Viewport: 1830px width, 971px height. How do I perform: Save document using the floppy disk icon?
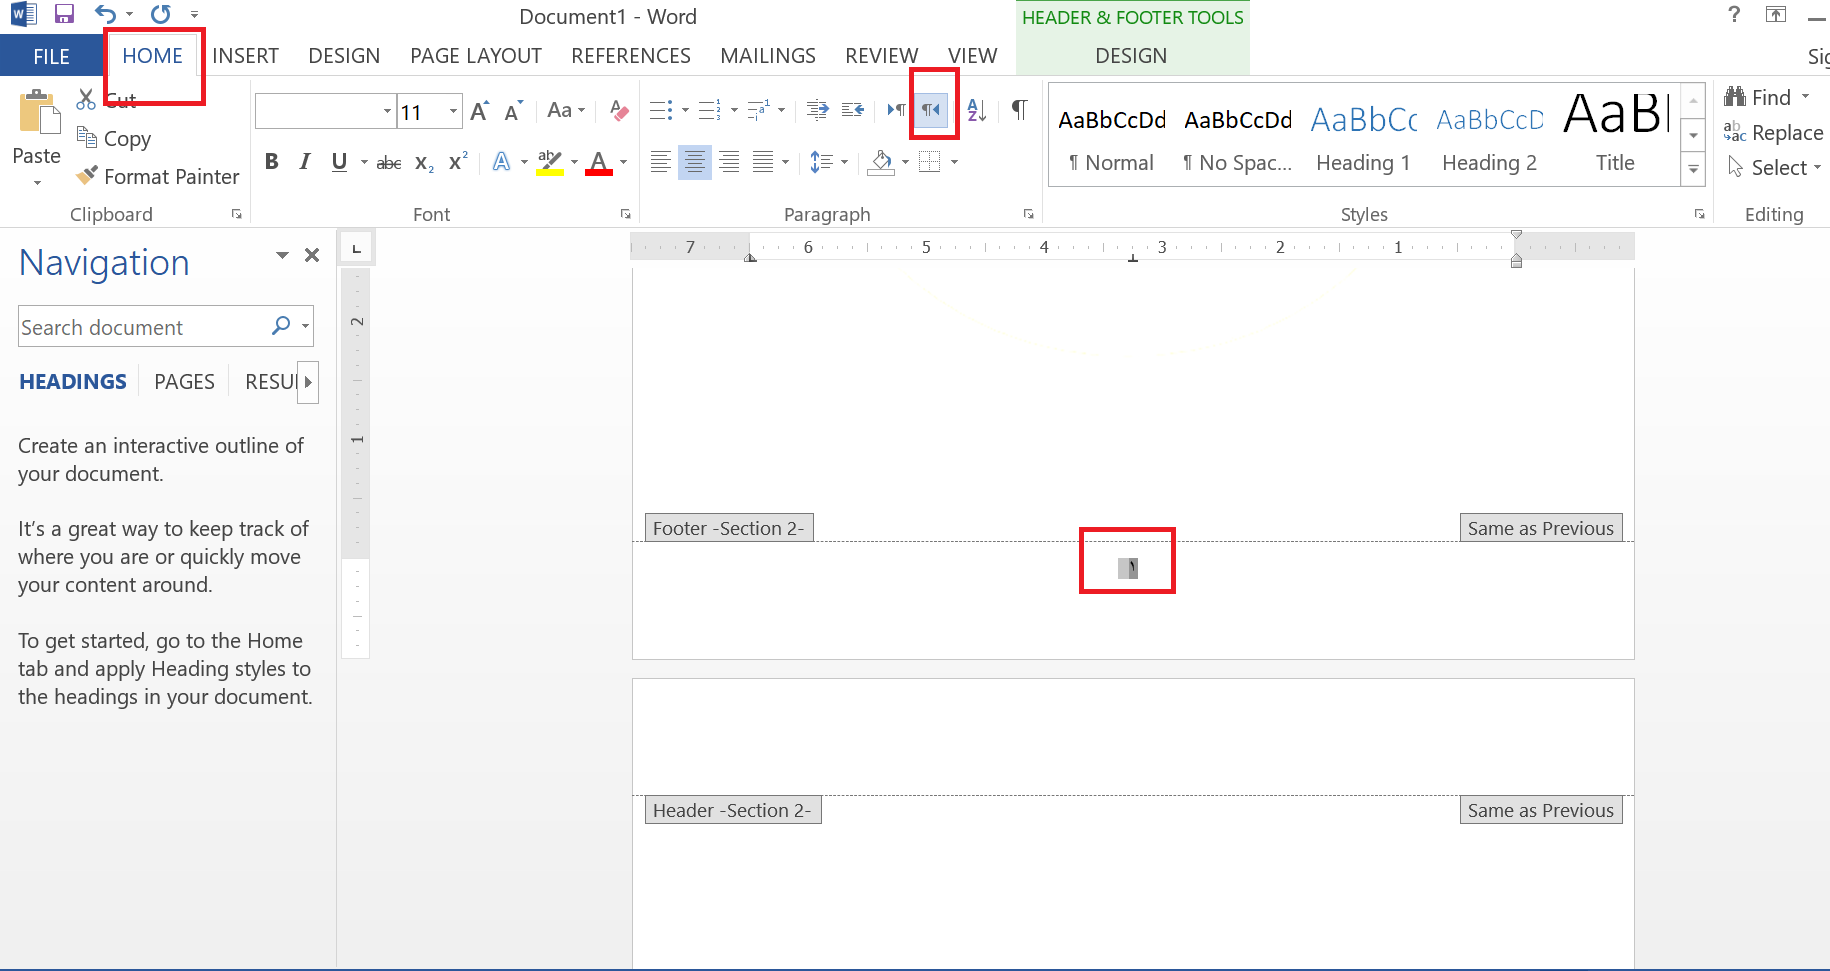point(64,15)
